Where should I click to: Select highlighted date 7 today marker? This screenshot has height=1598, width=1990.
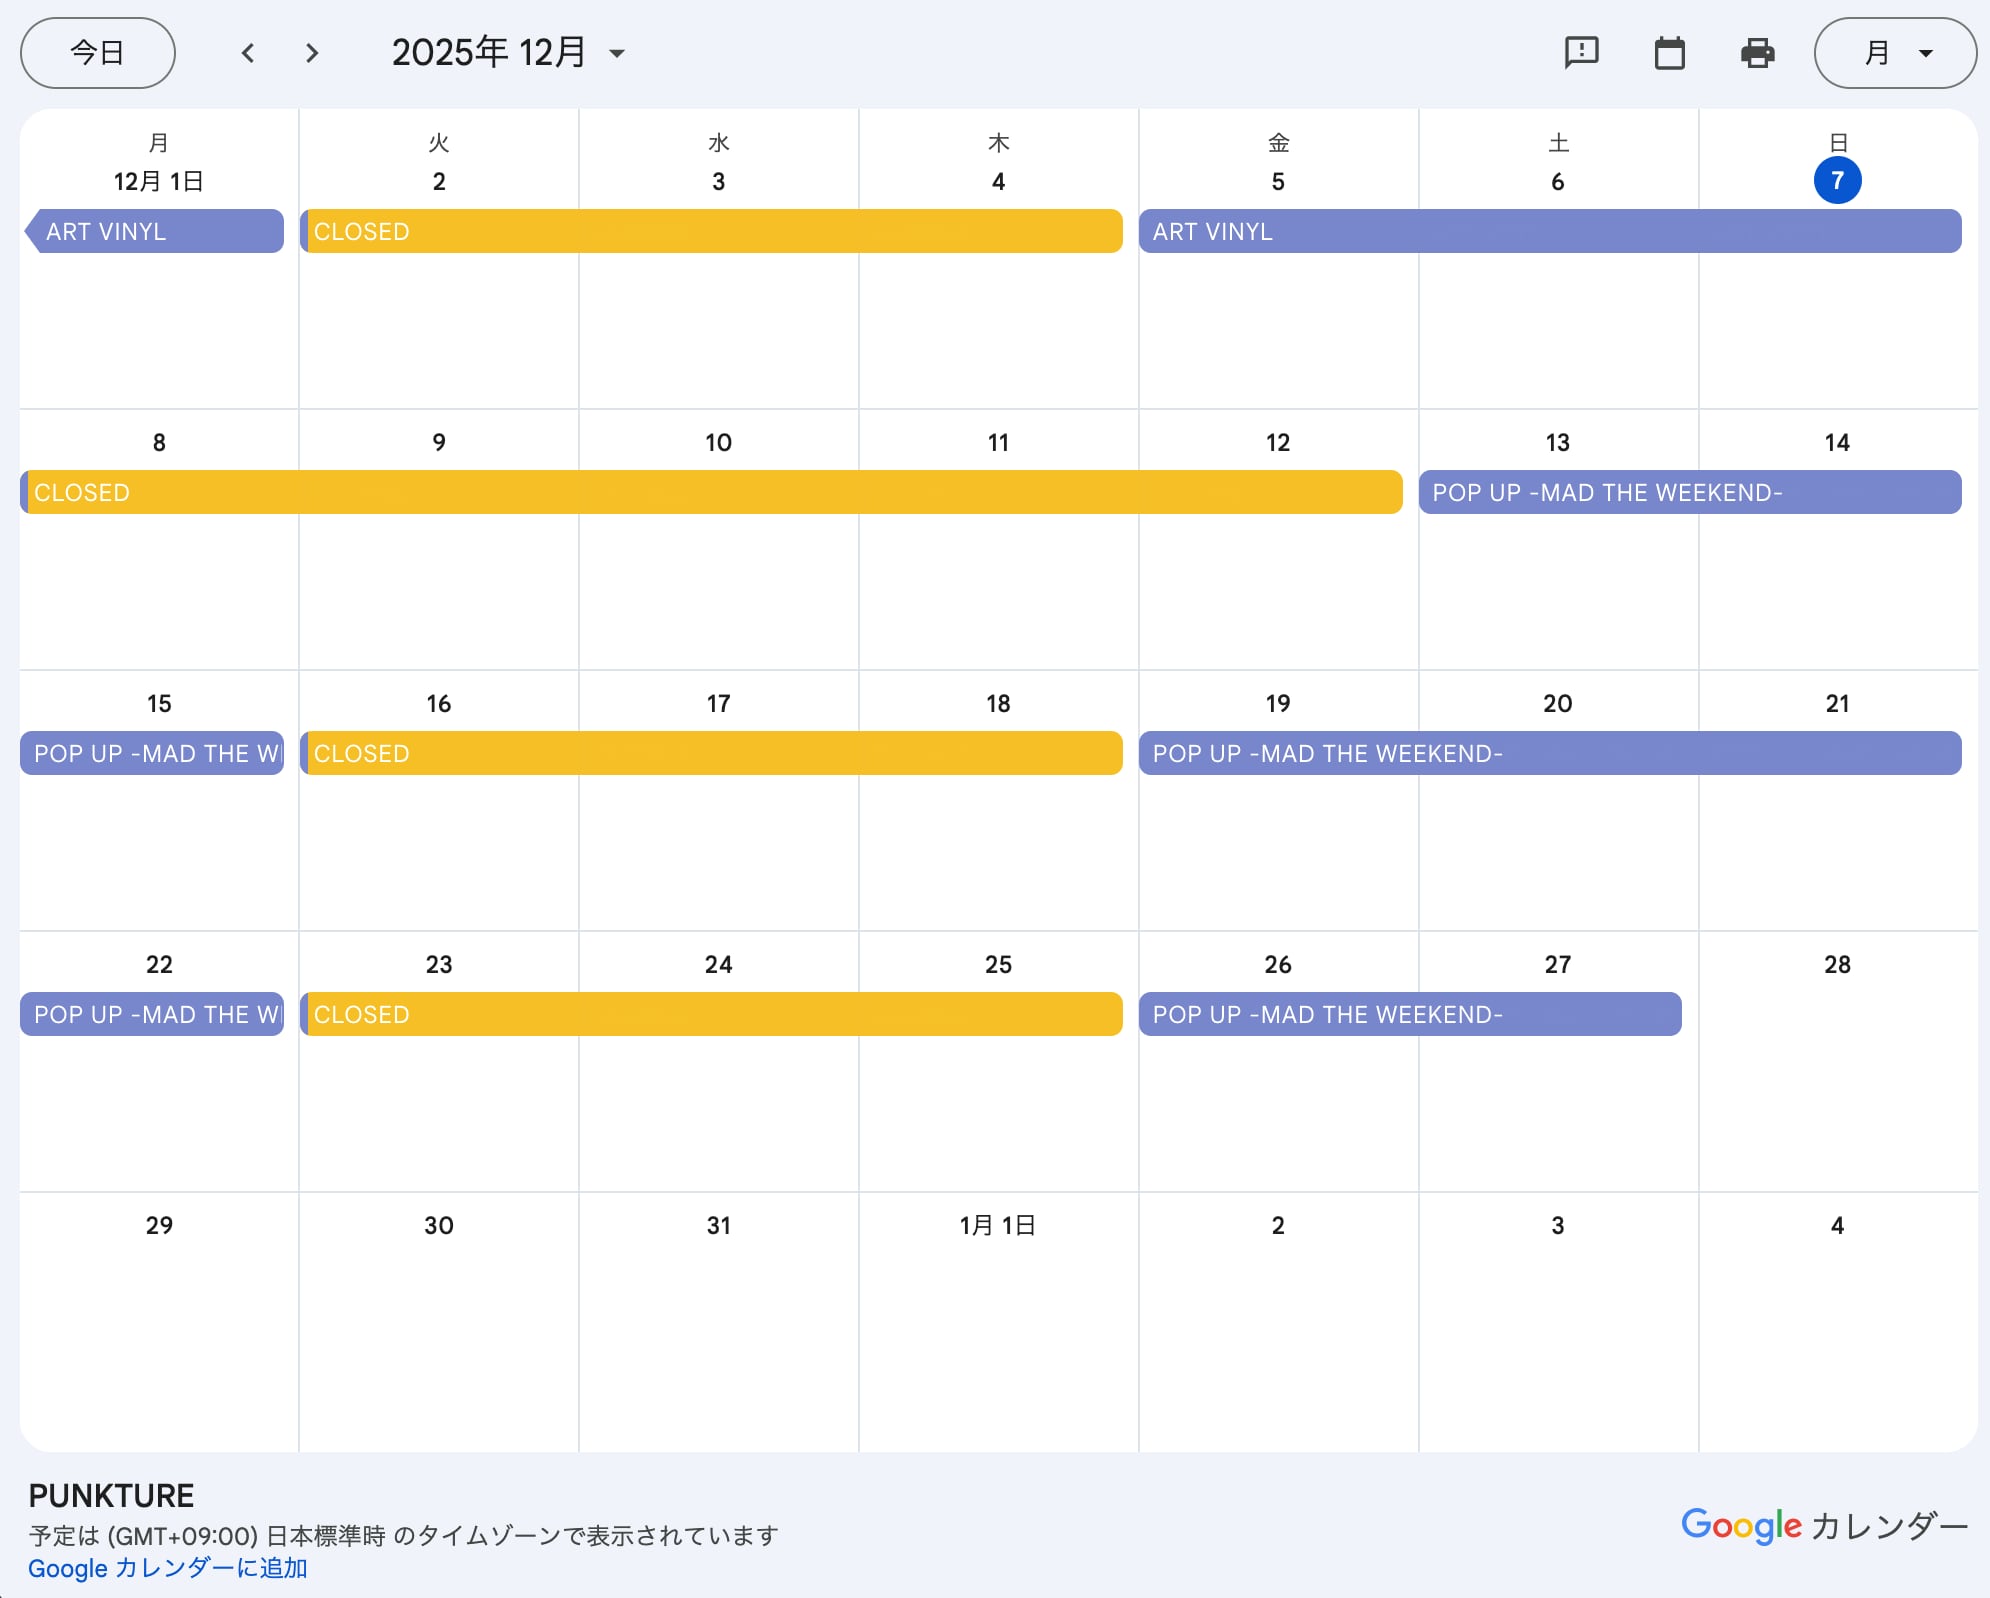click(1836, 181)
